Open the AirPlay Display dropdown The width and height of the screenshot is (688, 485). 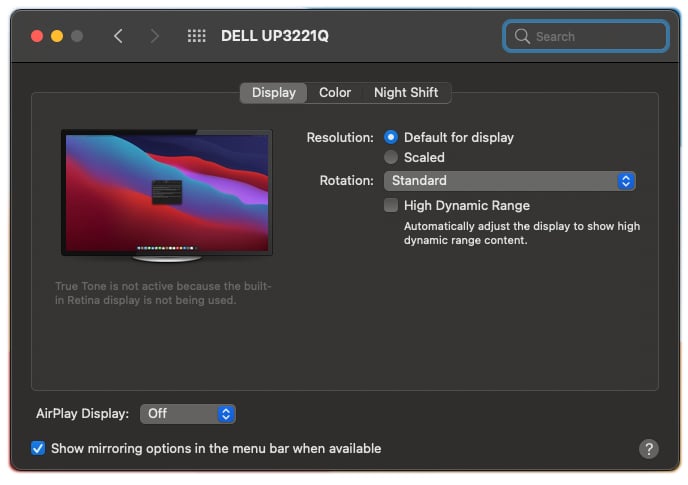(188, 414)
